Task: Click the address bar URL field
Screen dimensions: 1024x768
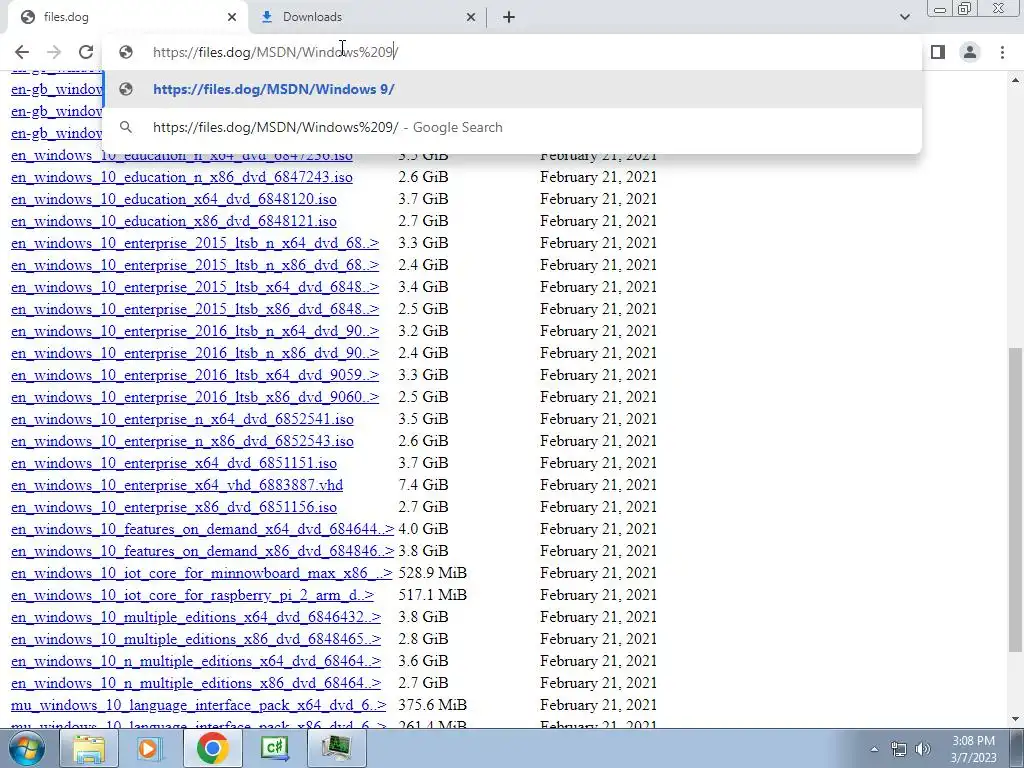Action: [x=513, y=52]
